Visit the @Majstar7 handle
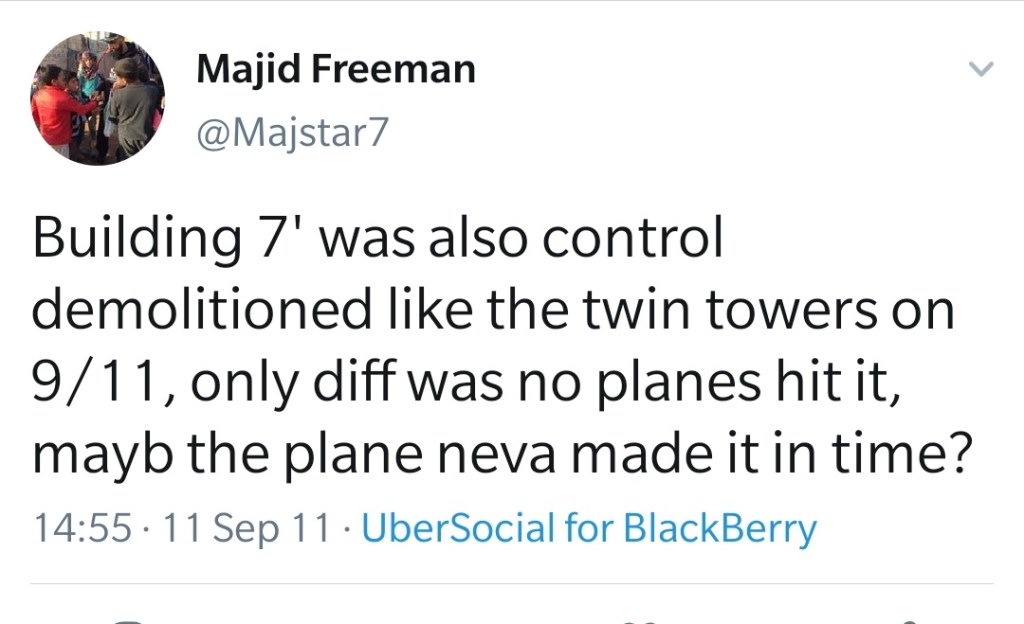This screenshot has width=1024, height=624. [291, 132]
